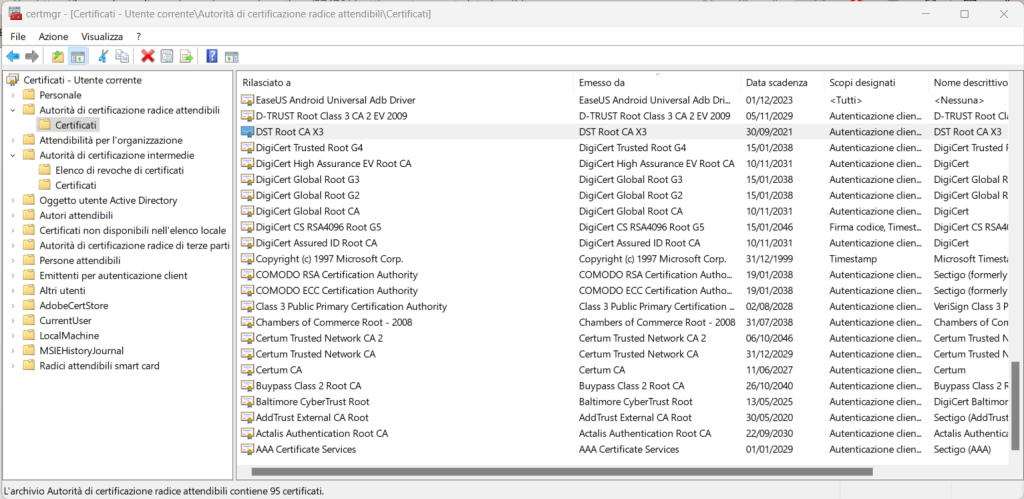The image size is (1024, 499).
Task: Select Autorità di certificazione radice di terze parti
Action: click(x=135, y=246)
